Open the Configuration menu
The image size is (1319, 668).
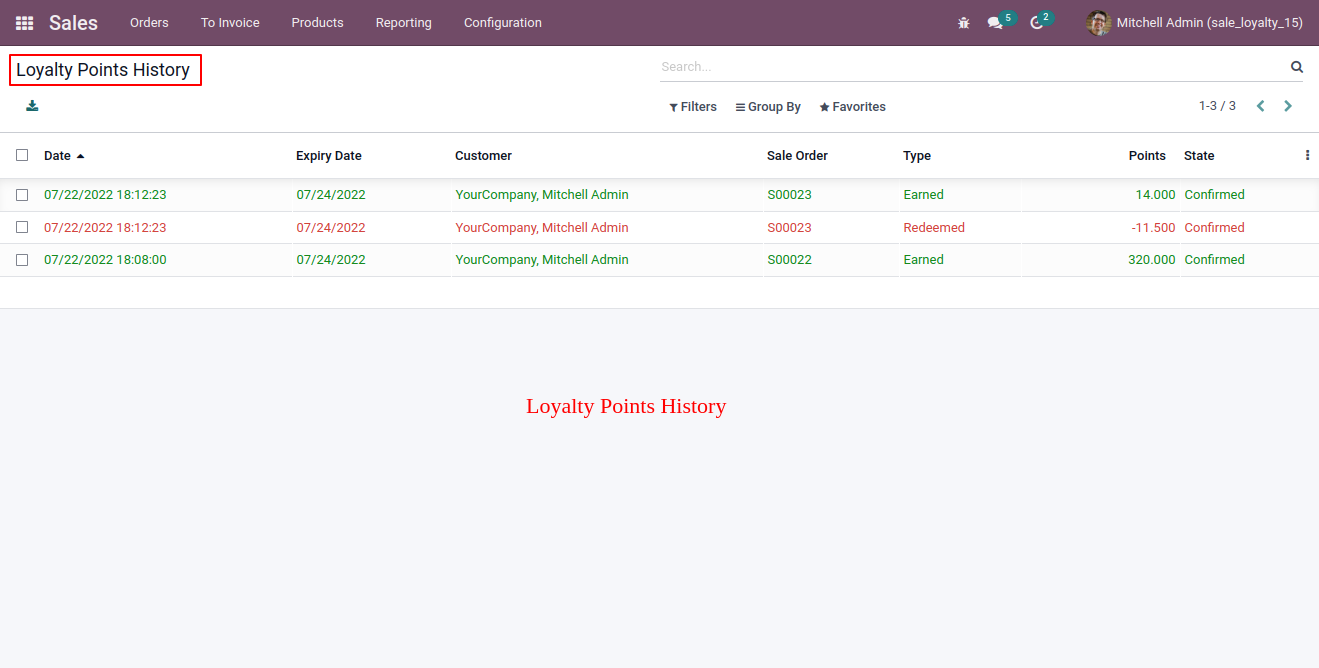coord(503,22)
